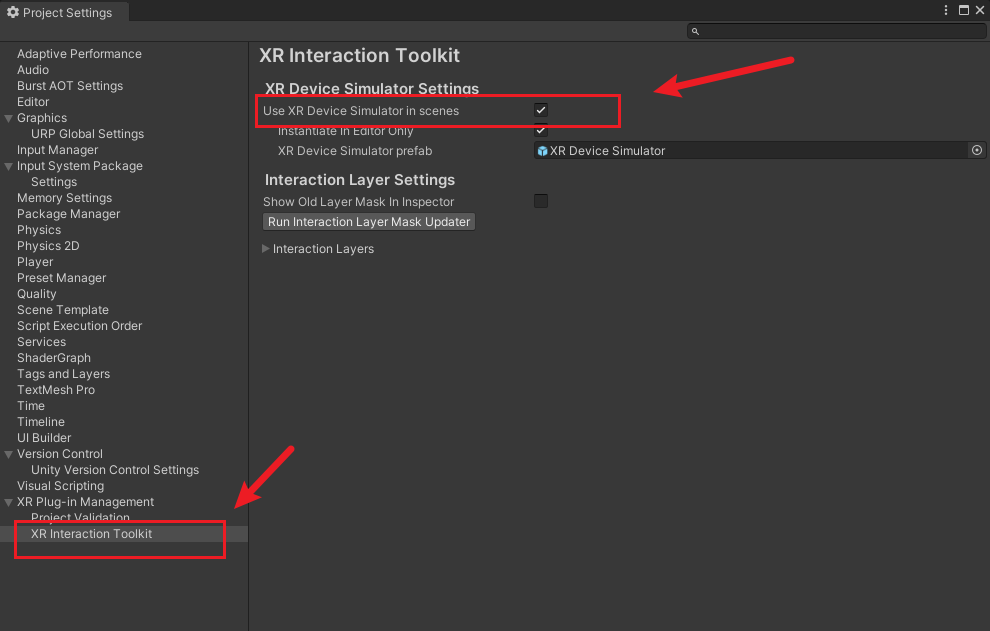Open Memory Settings
Screen dimensions: 990x631
pos(64,198)
